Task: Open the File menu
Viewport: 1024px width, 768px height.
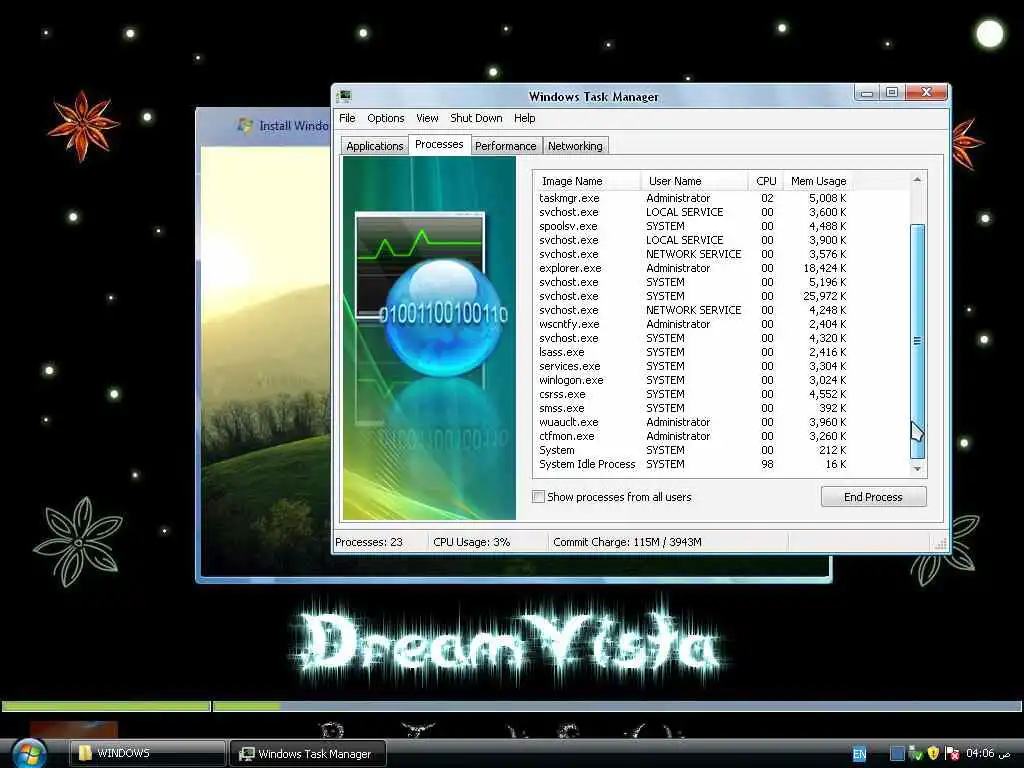Action: click(x=347, y=118)
